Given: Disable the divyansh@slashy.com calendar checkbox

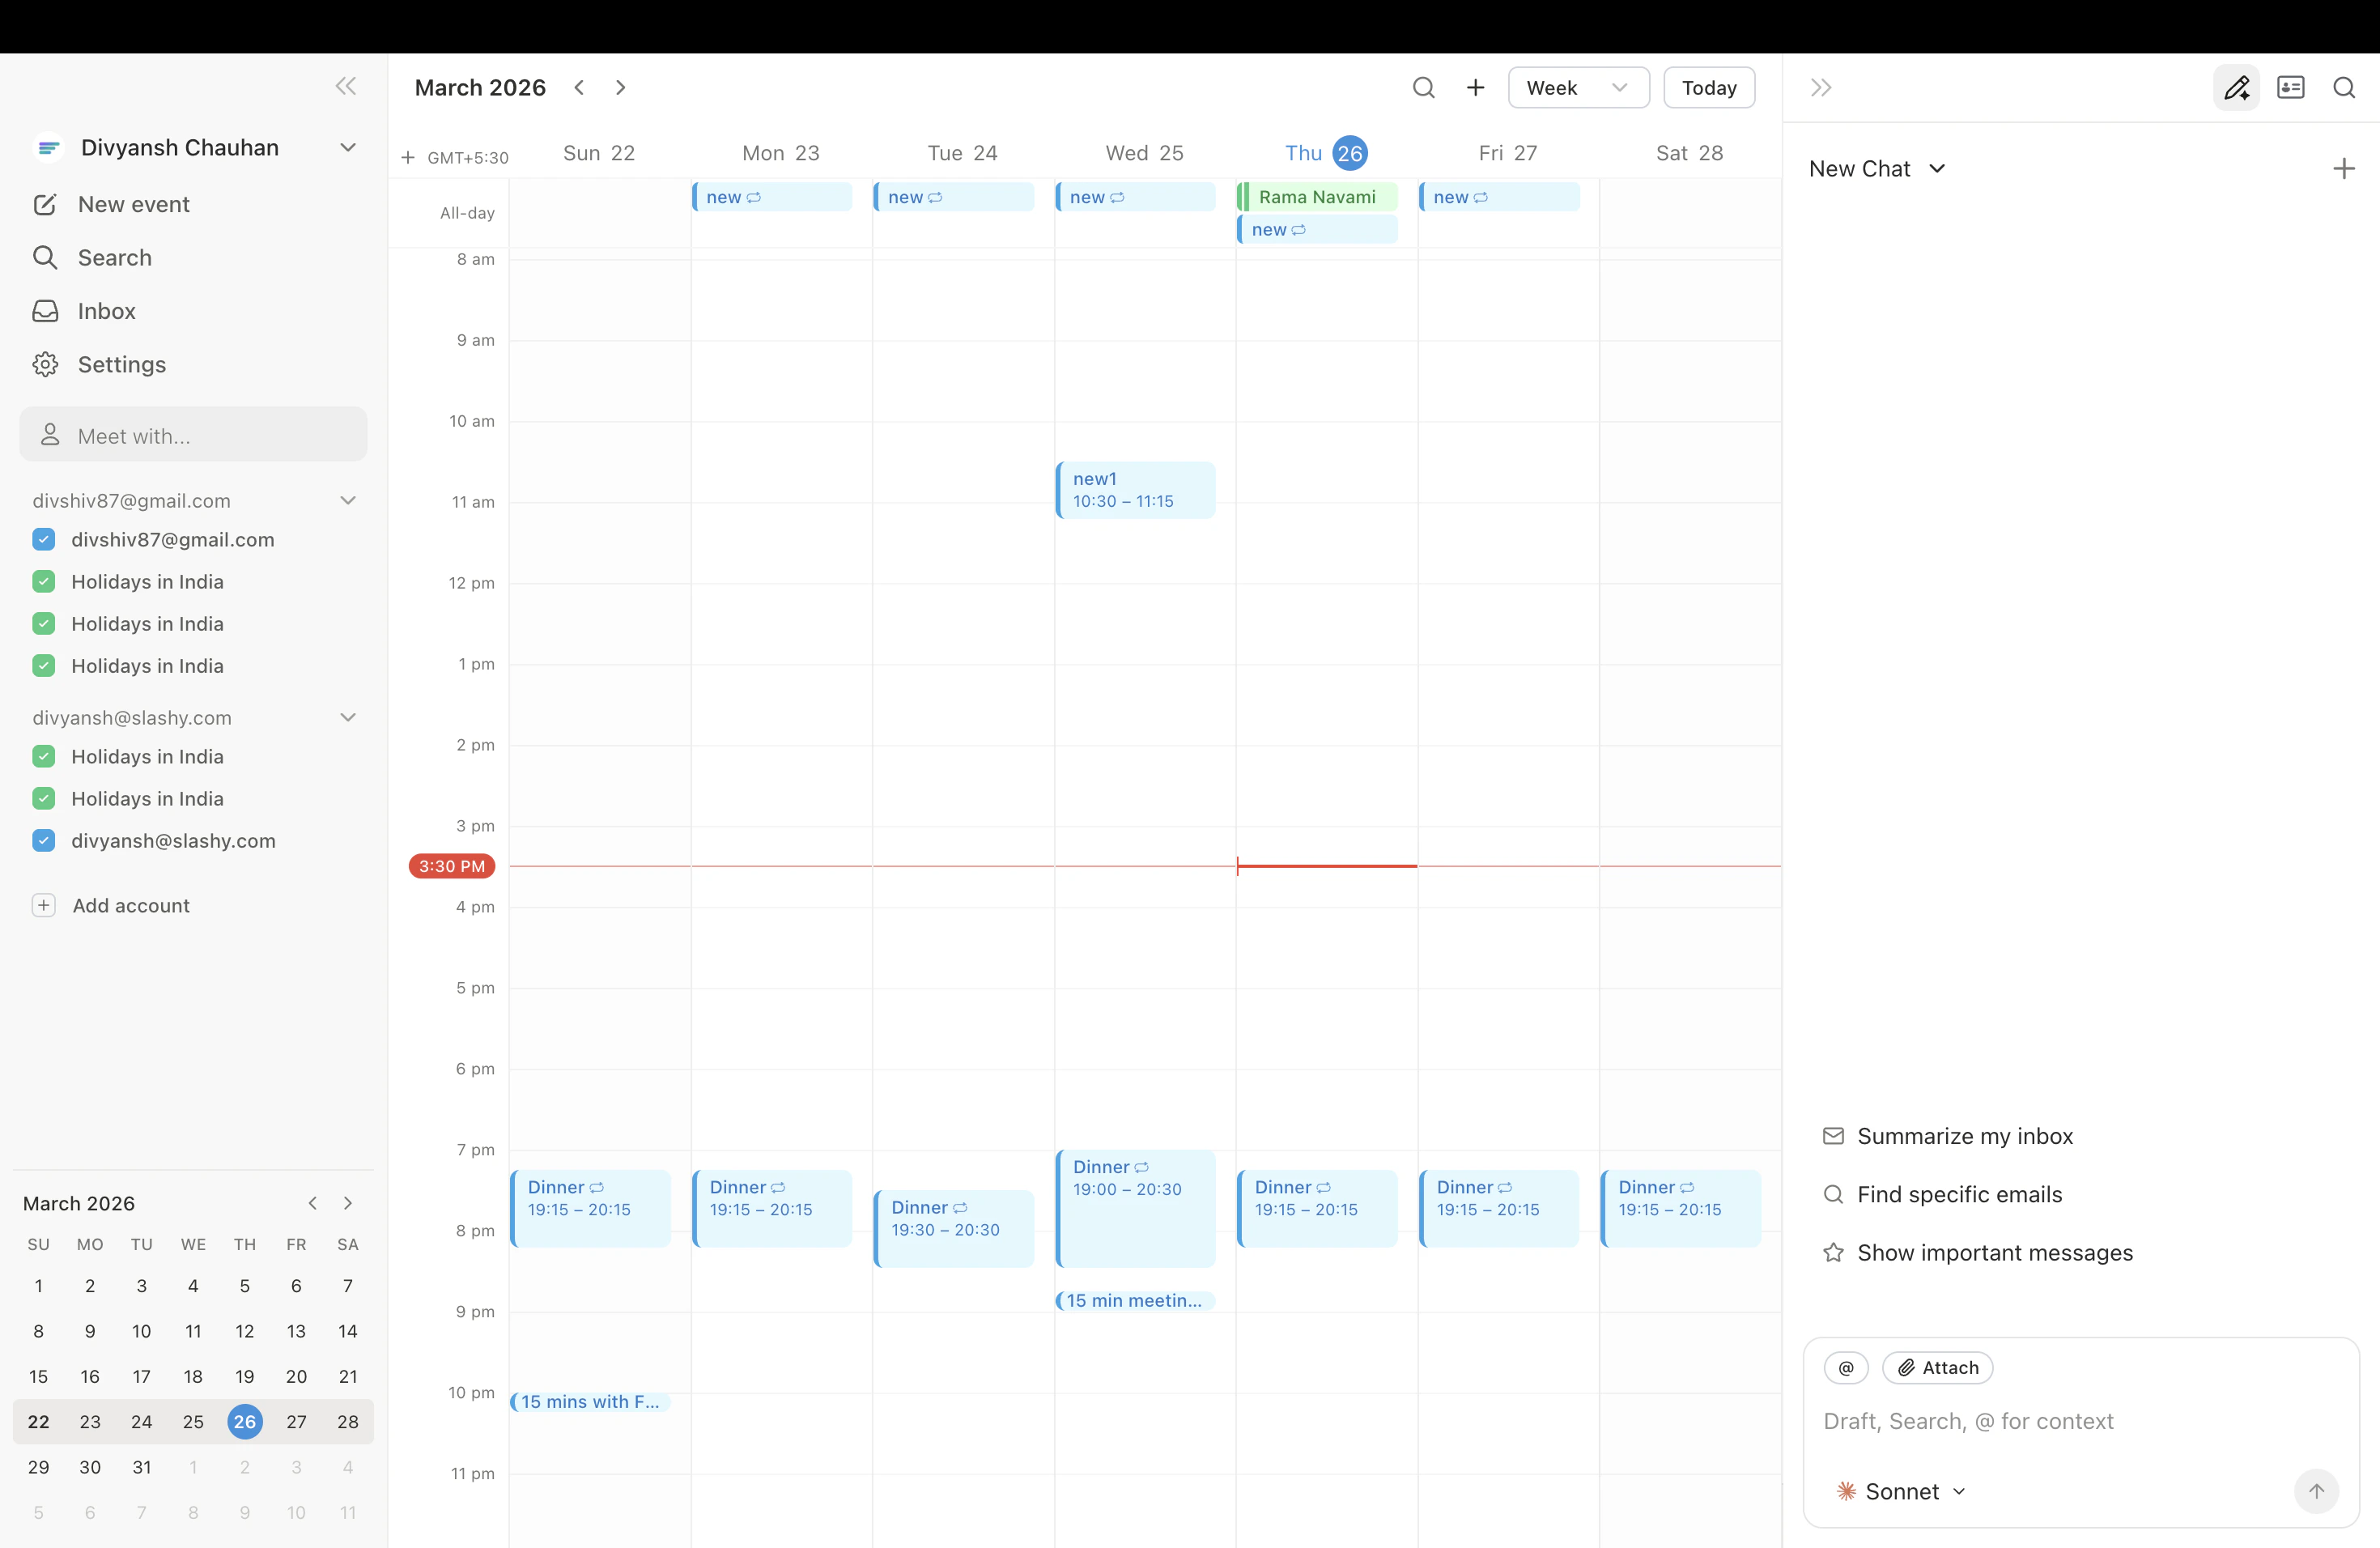Looking at the screenshot, I should pos(44,840).
